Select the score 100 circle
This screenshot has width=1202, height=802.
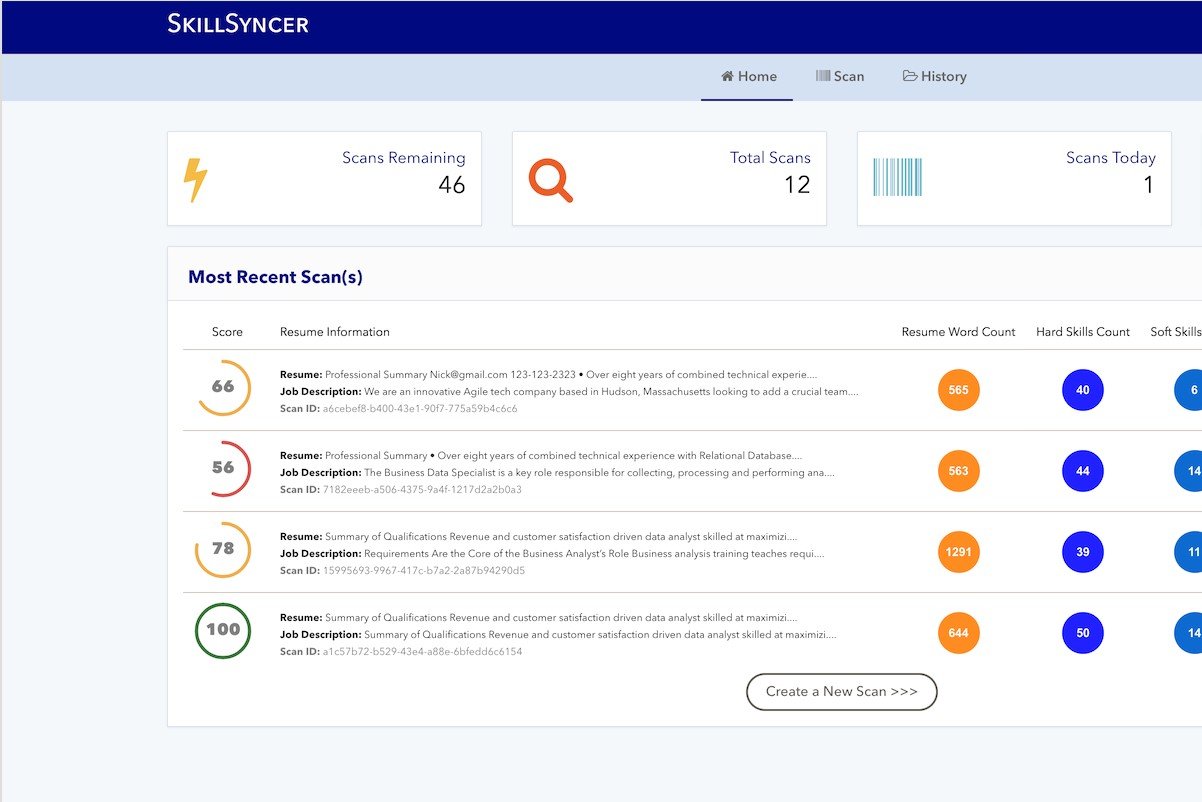click(x=223, y=630)
